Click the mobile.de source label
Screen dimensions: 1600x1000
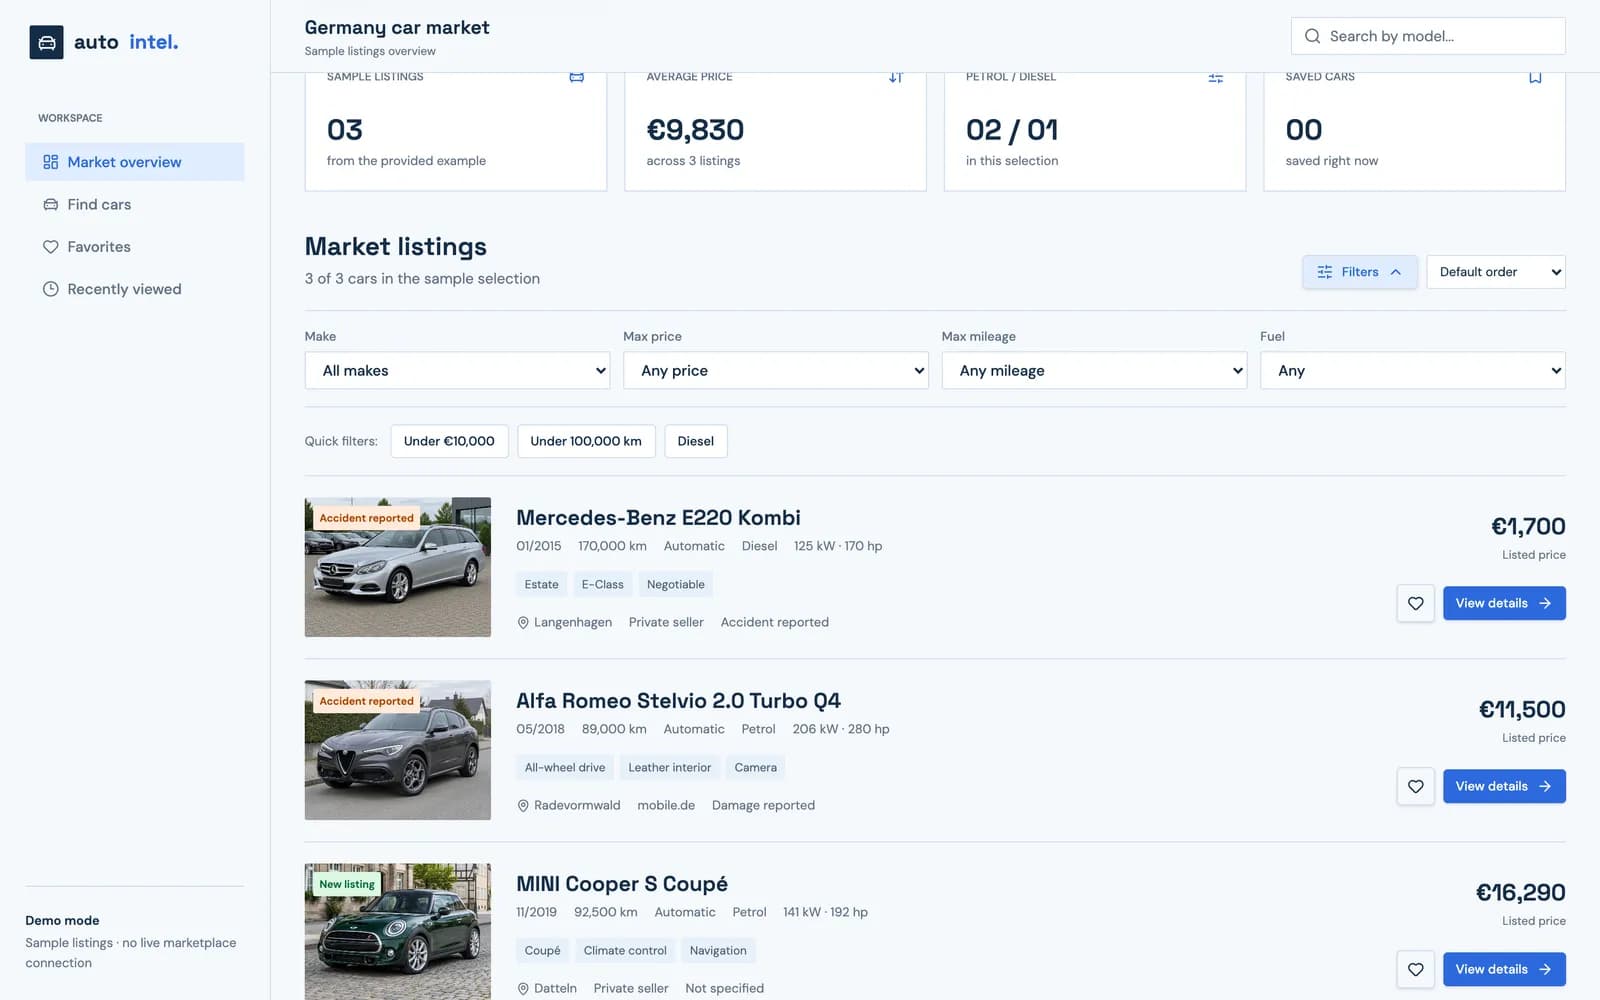pos(666,806)
